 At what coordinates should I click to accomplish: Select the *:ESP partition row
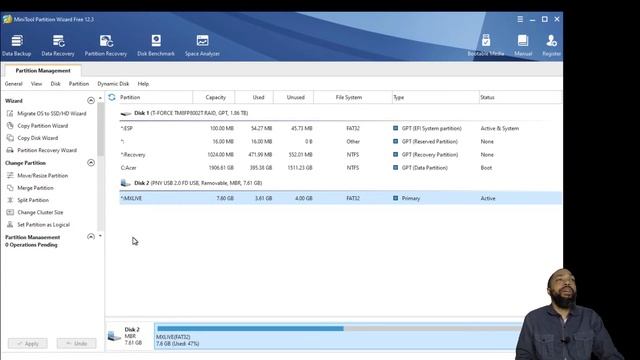coord(340,128)
